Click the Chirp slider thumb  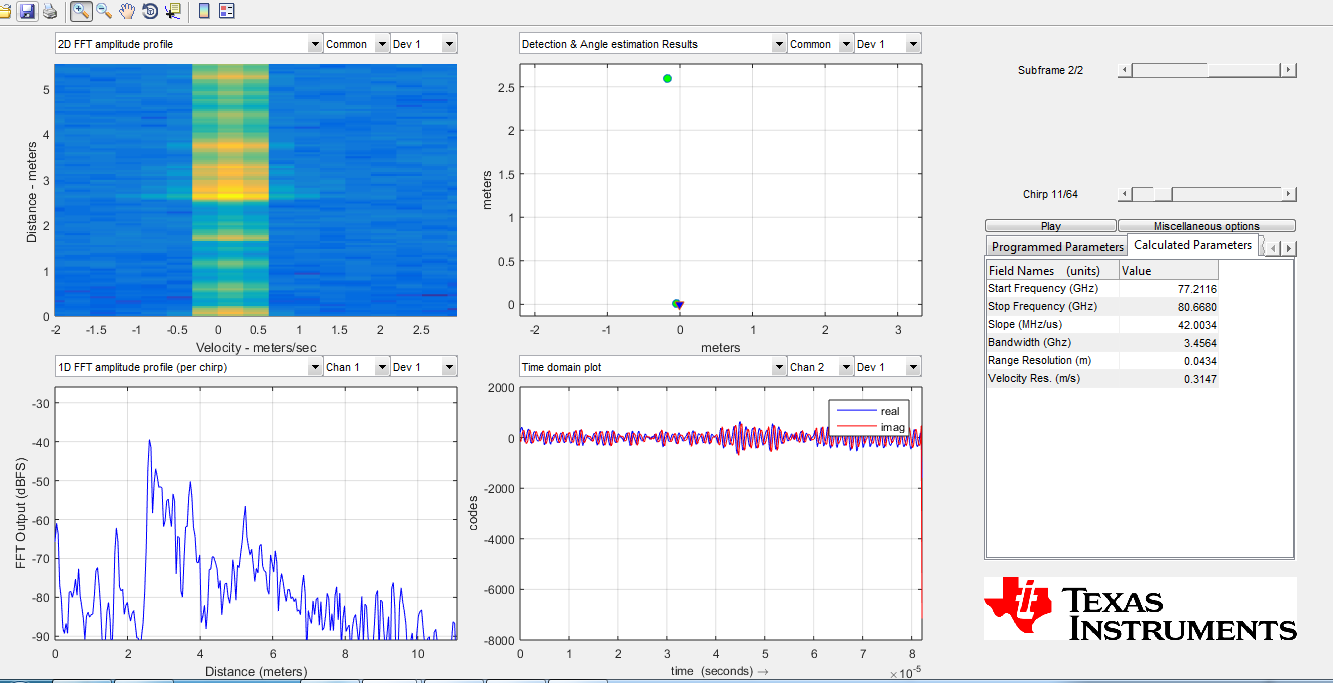(1163, 194)
